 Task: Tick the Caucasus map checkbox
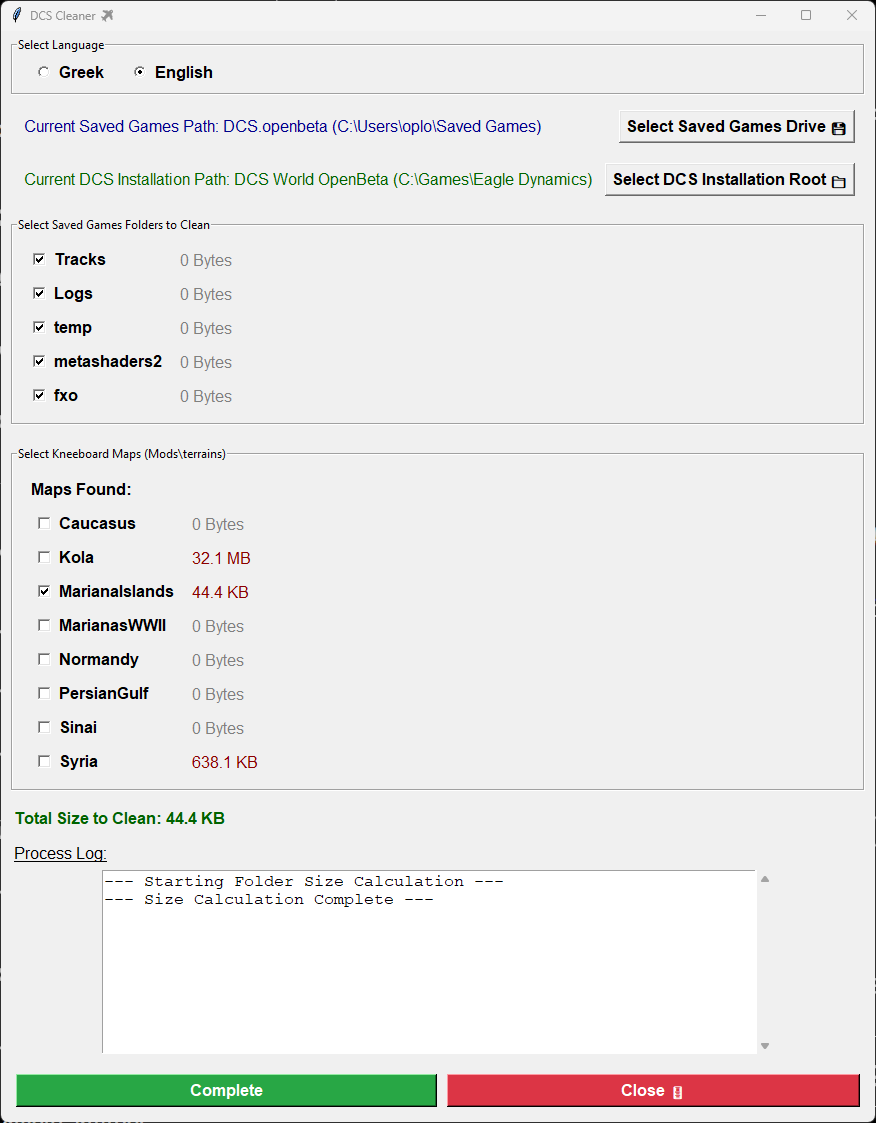pos(44,523)
